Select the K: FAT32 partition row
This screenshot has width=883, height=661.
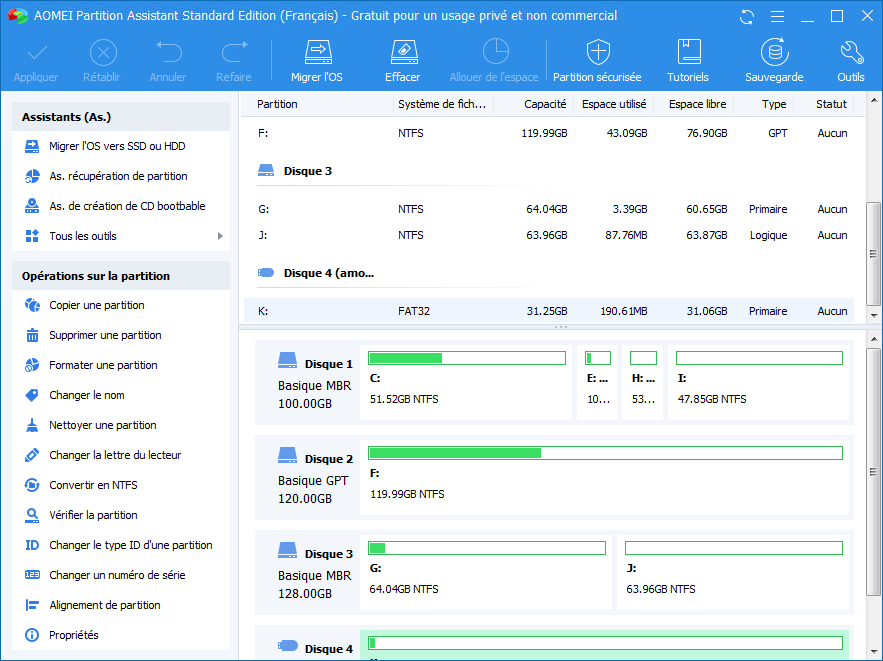tap(549, 311)
